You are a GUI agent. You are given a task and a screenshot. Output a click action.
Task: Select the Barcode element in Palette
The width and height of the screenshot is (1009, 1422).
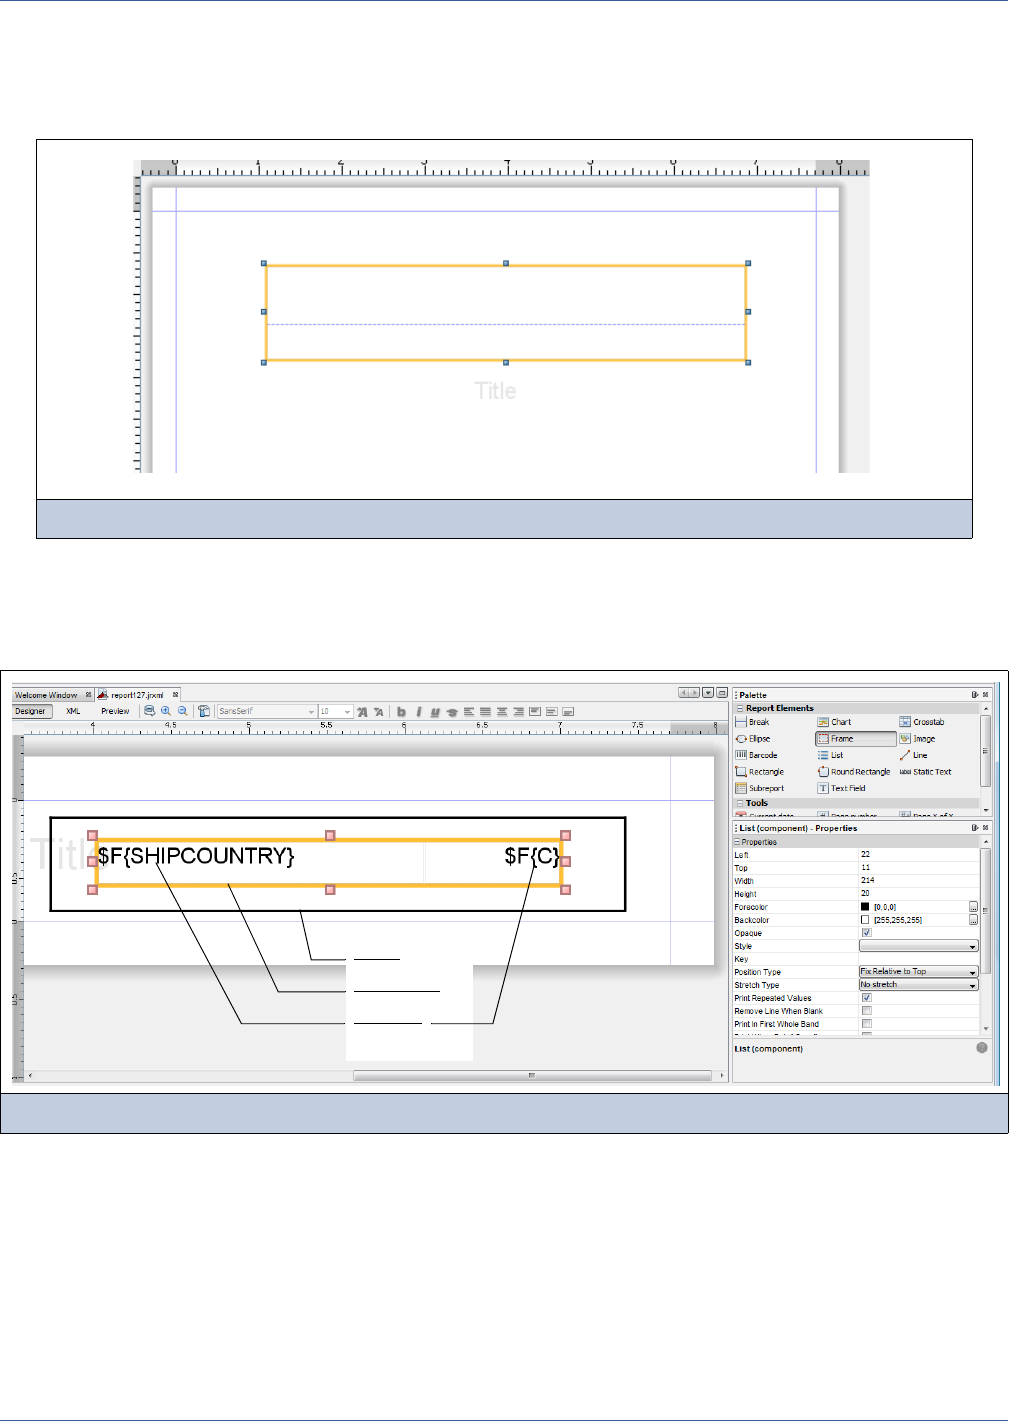coord(756,755)
